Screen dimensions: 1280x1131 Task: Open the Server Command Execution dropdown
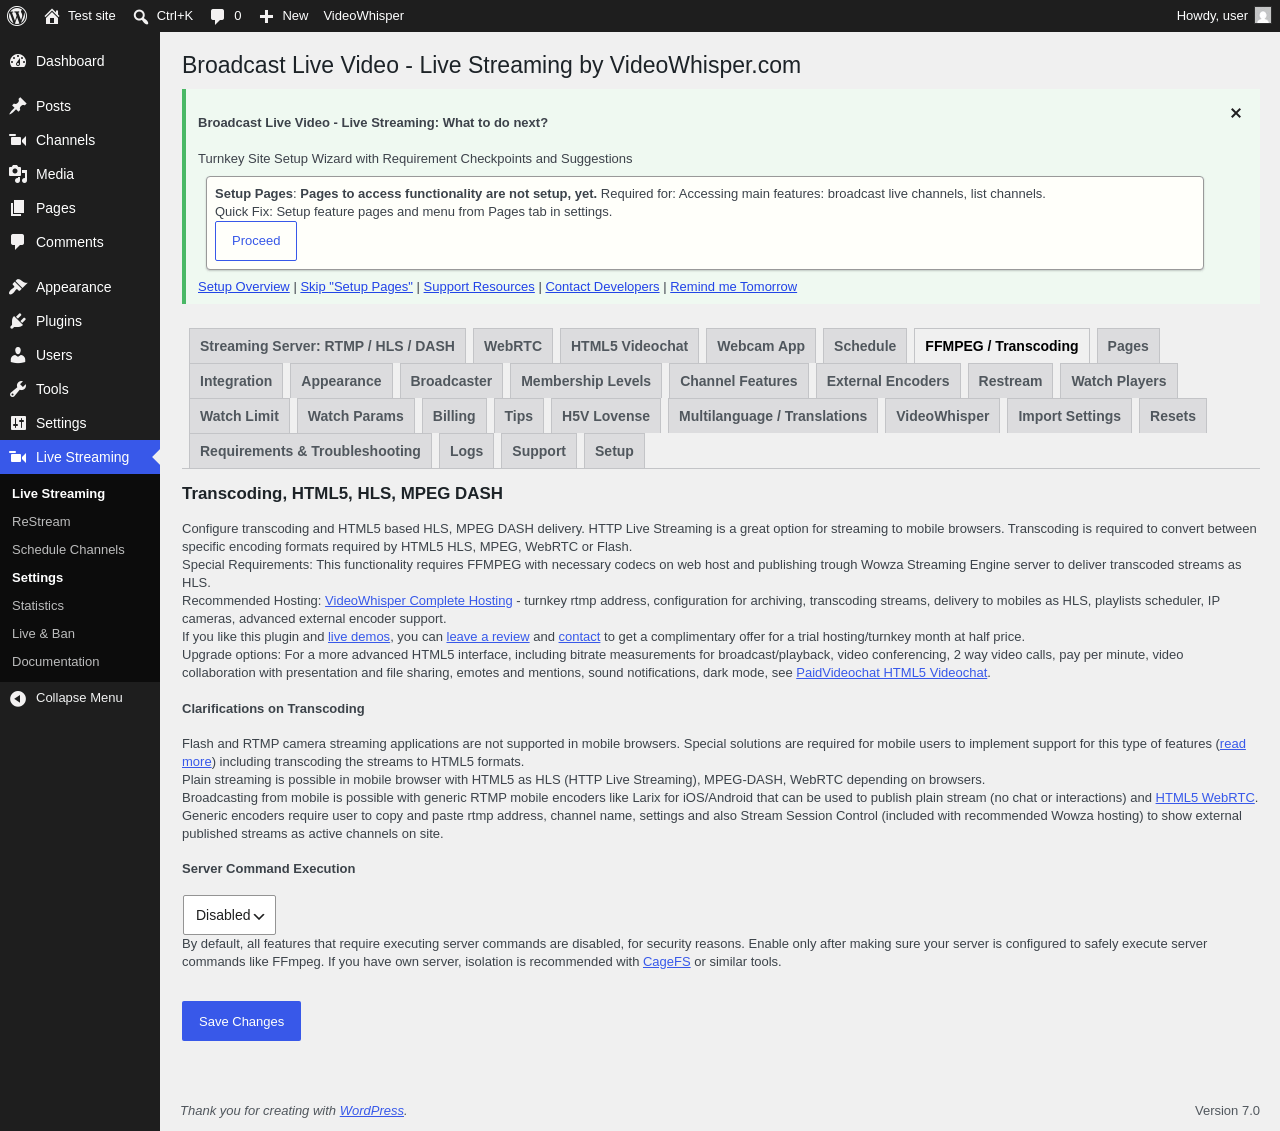click(229, 915)
